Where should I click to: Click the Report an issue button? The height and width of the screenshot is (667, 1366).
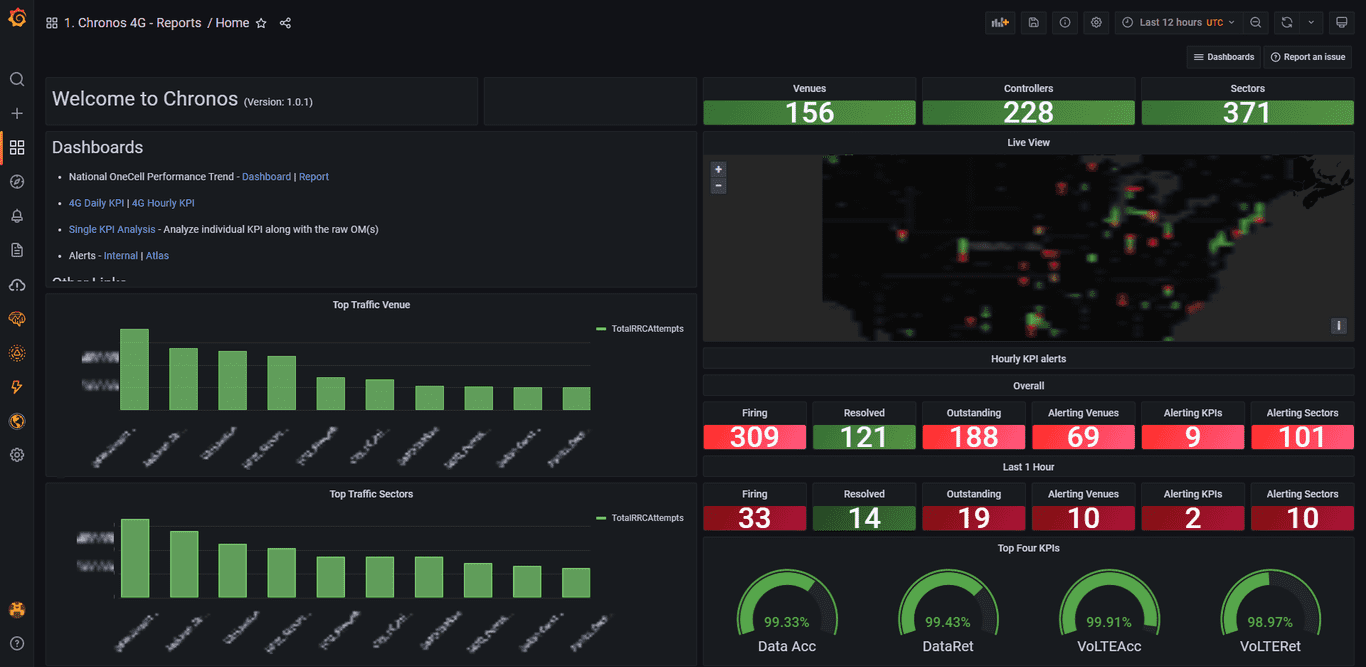point(1308,57)
